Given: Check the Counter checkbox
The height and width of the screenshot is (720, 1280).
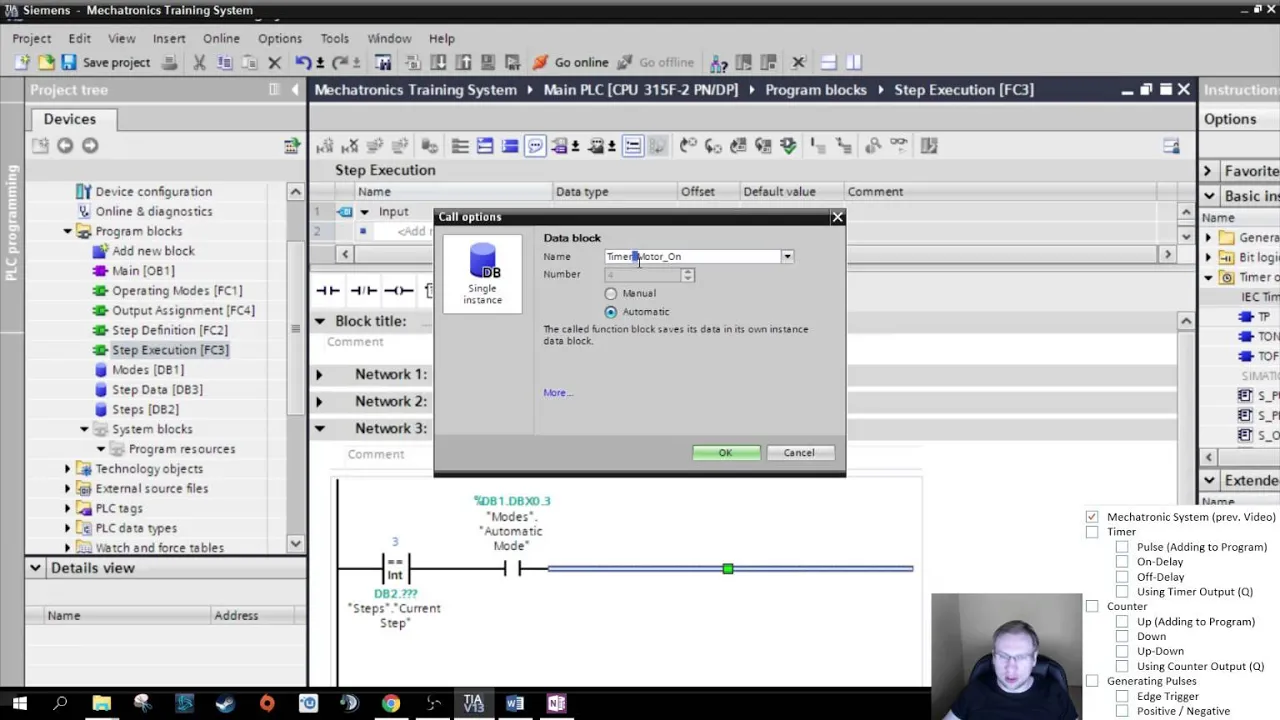Looking at the screenshot, I should 1092,606.
